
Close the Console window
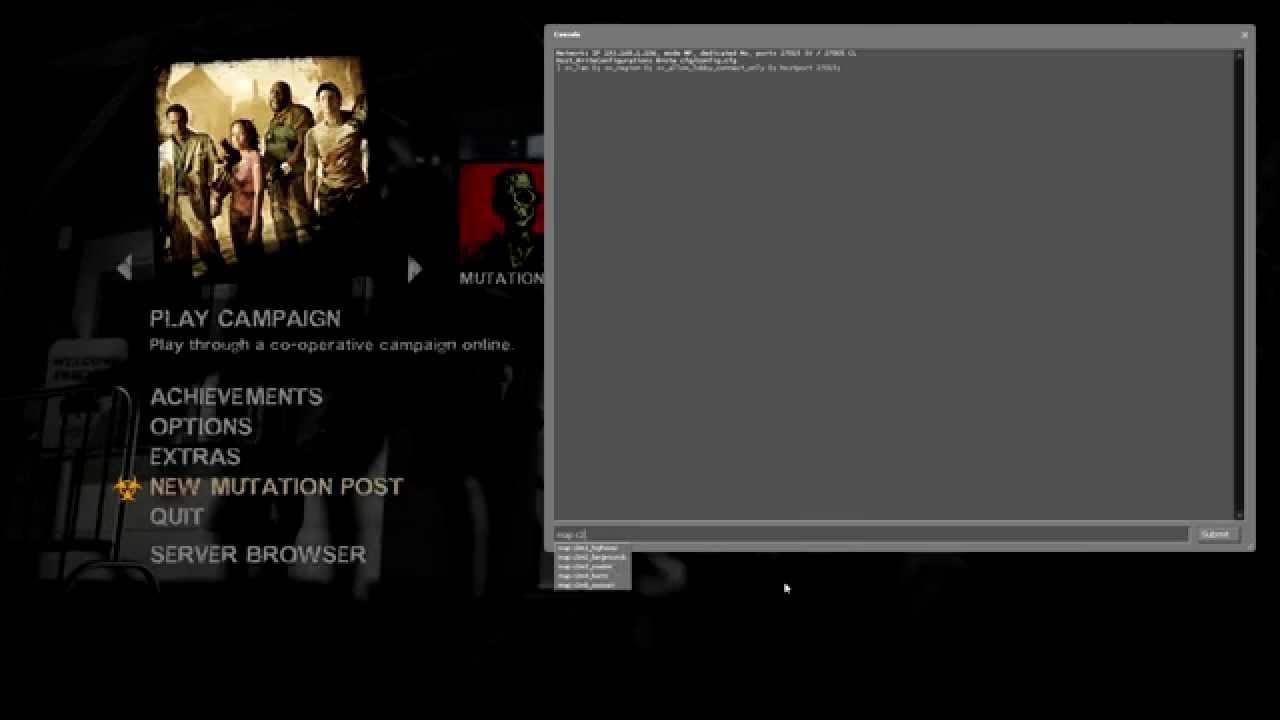(1244, 35)
